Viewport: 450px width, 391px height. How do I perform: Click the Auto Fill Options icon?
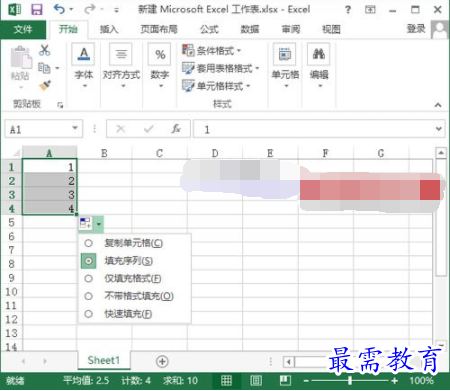[x=86, y=224]
